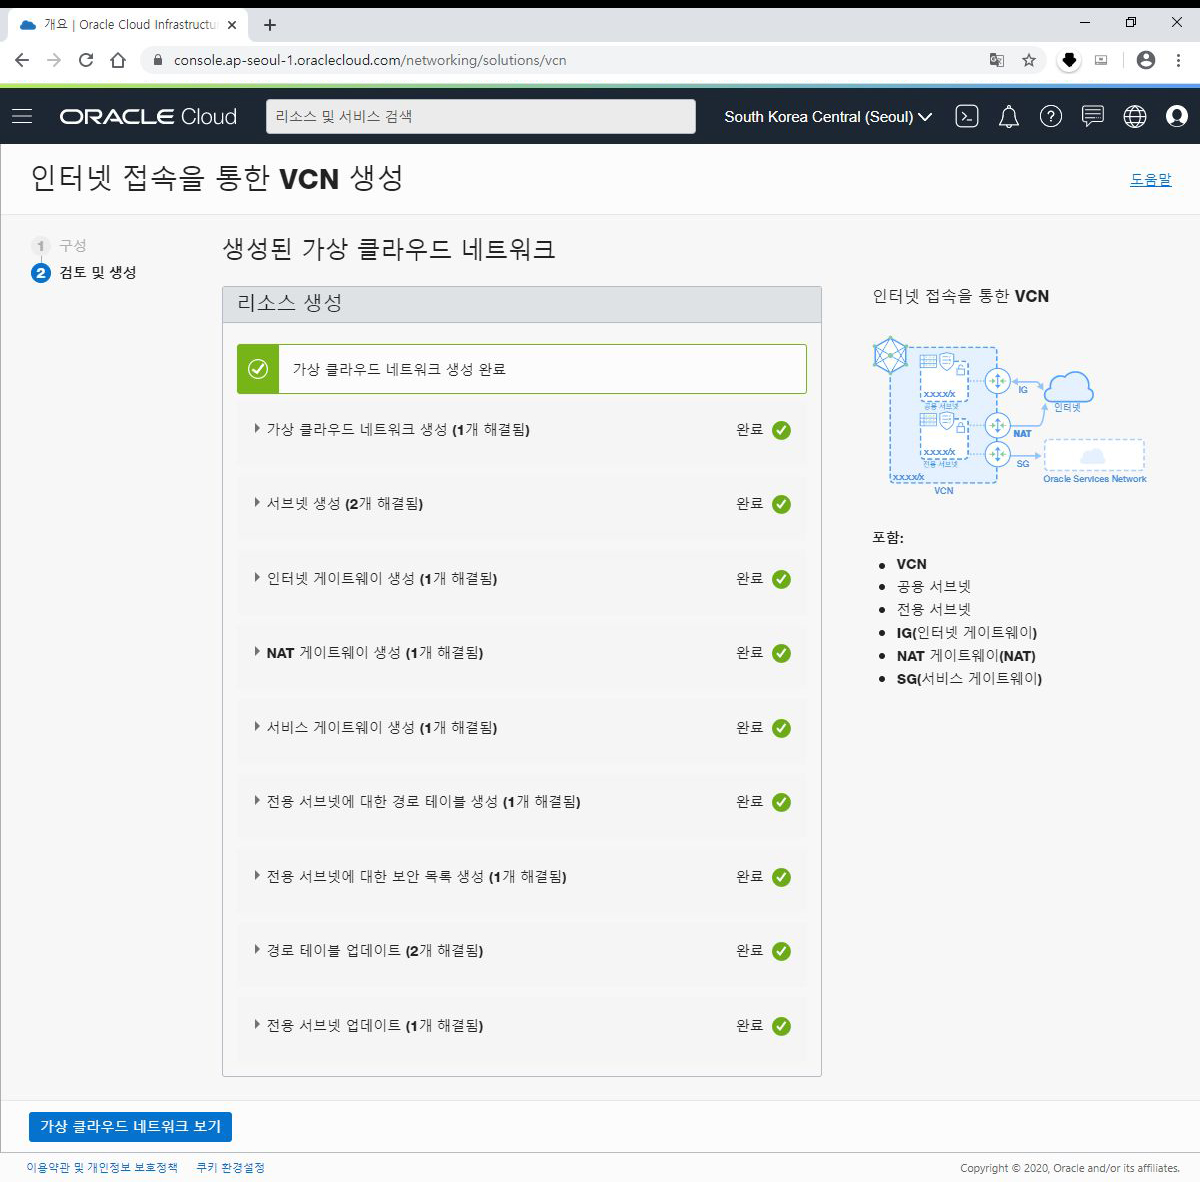Viewport: 1200px width, 1182px height.
Task: Open the support chat icon
Action: pos(1093,117)
